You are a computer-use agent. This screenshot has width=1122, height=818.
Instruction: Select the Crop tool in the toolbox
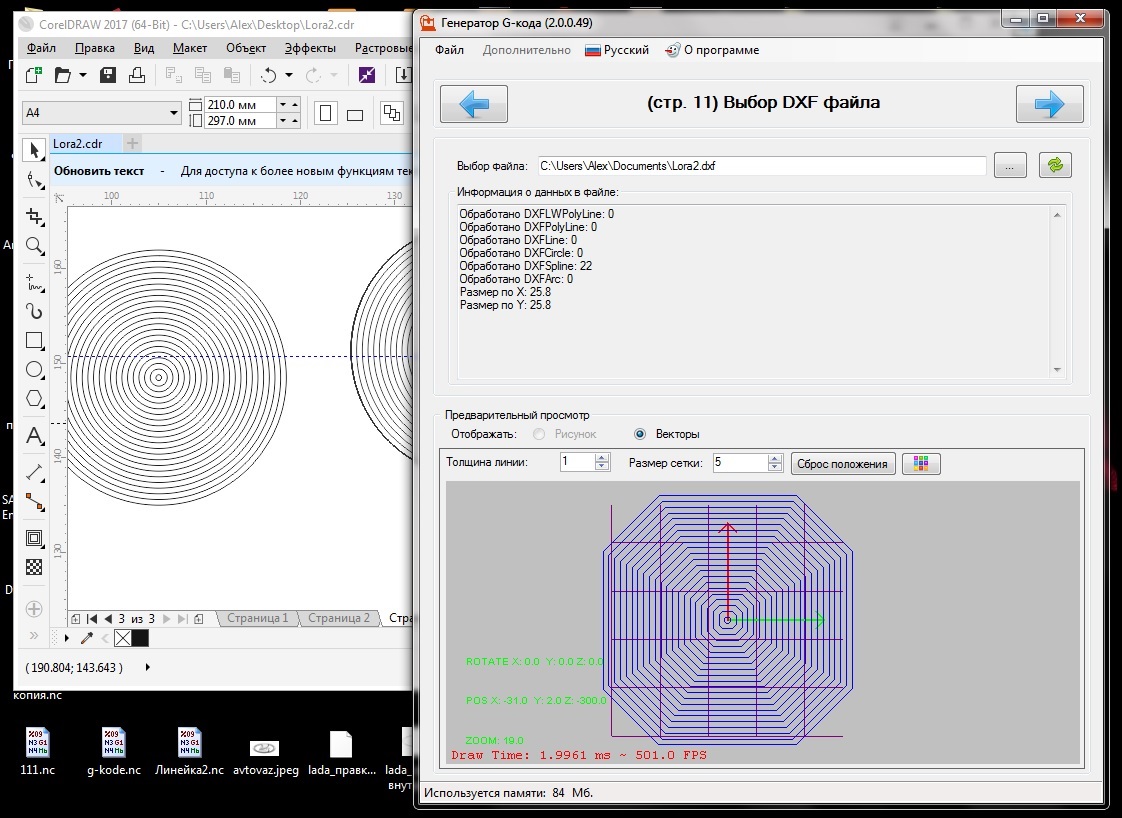click(35, 216)
